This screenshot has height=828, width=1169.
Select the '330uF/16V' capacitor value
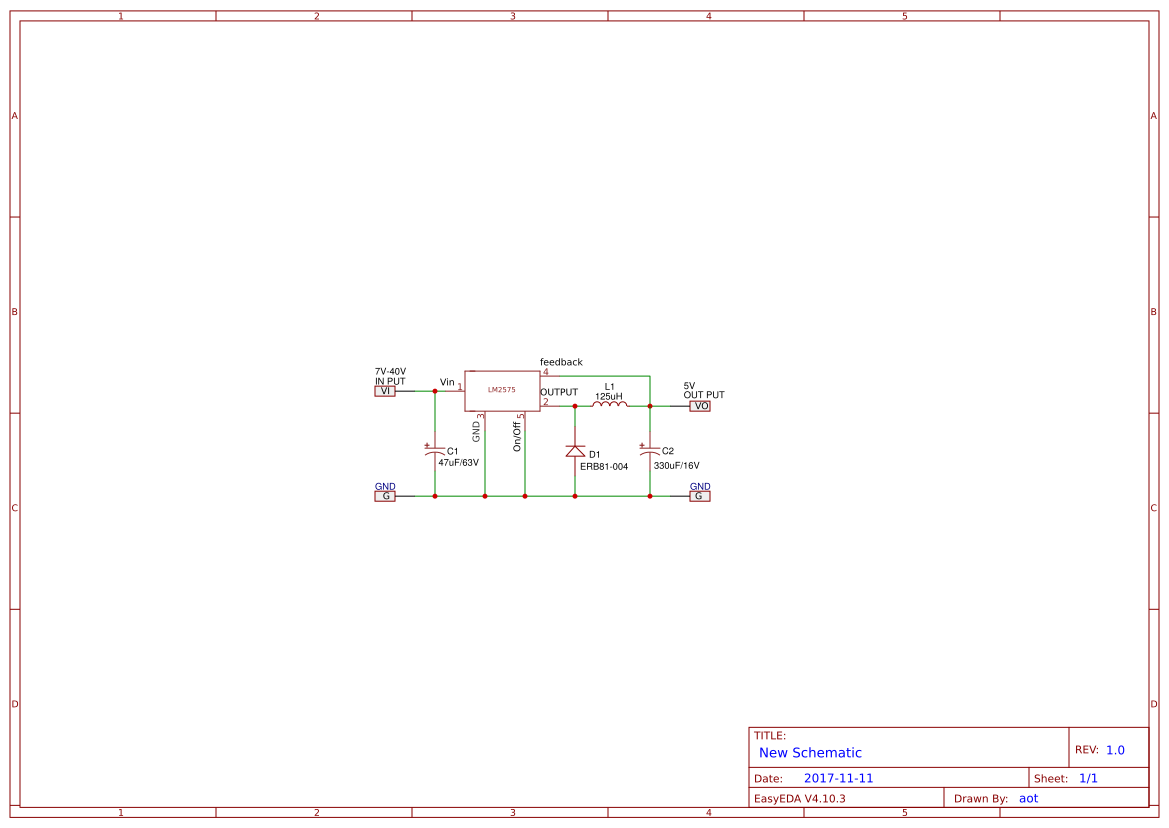tap(677, 466)
